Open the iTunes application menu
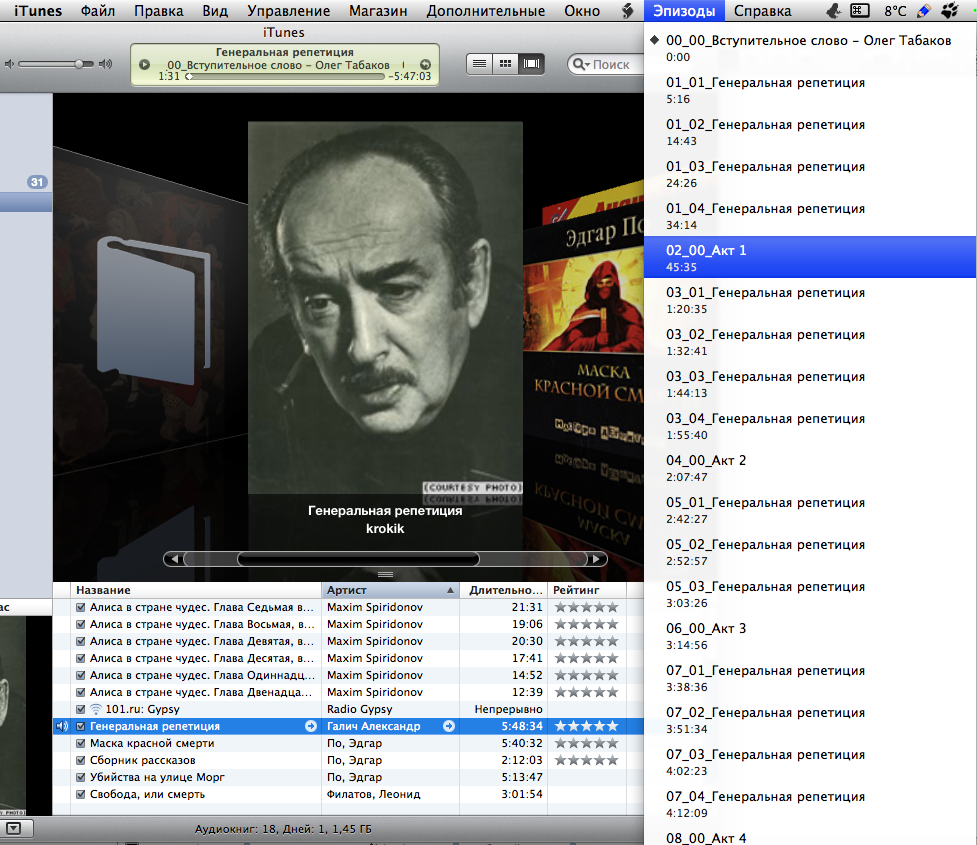The height and width of the screenshot is (845, 977). coord(38,11)
